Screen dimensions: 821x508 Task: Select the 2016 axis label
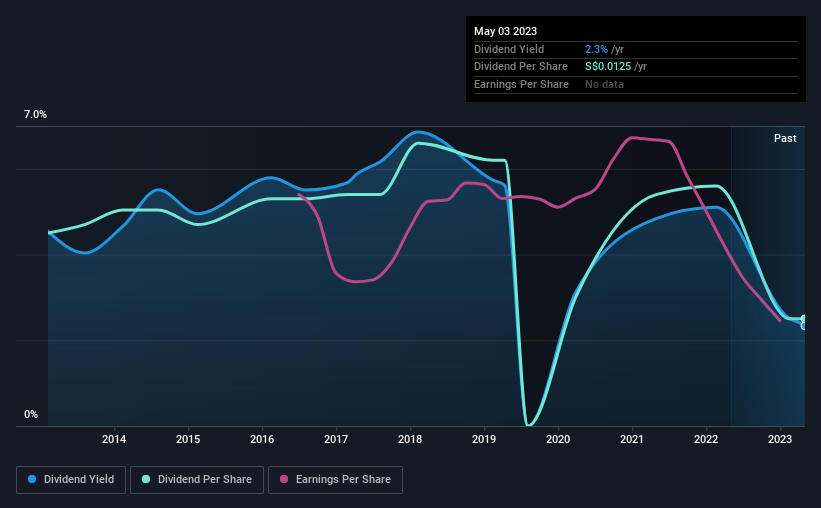262,439
